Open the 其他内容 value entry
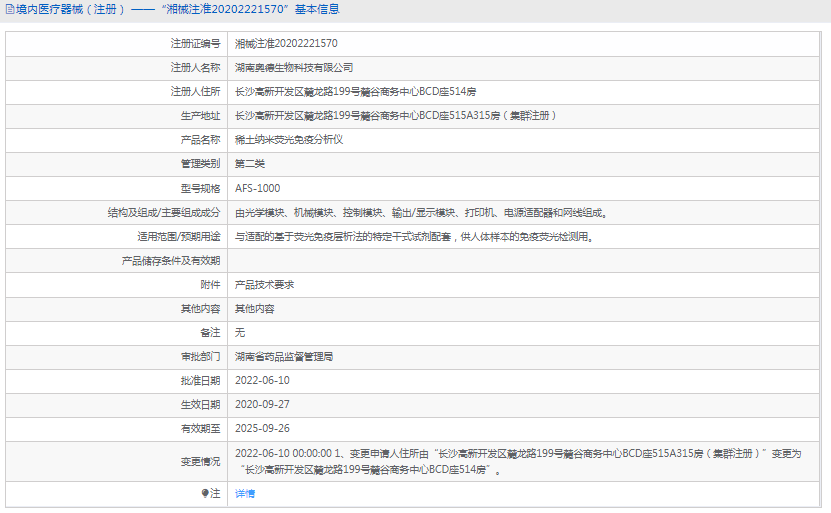831x513 pixels. (x=255, y=308)
